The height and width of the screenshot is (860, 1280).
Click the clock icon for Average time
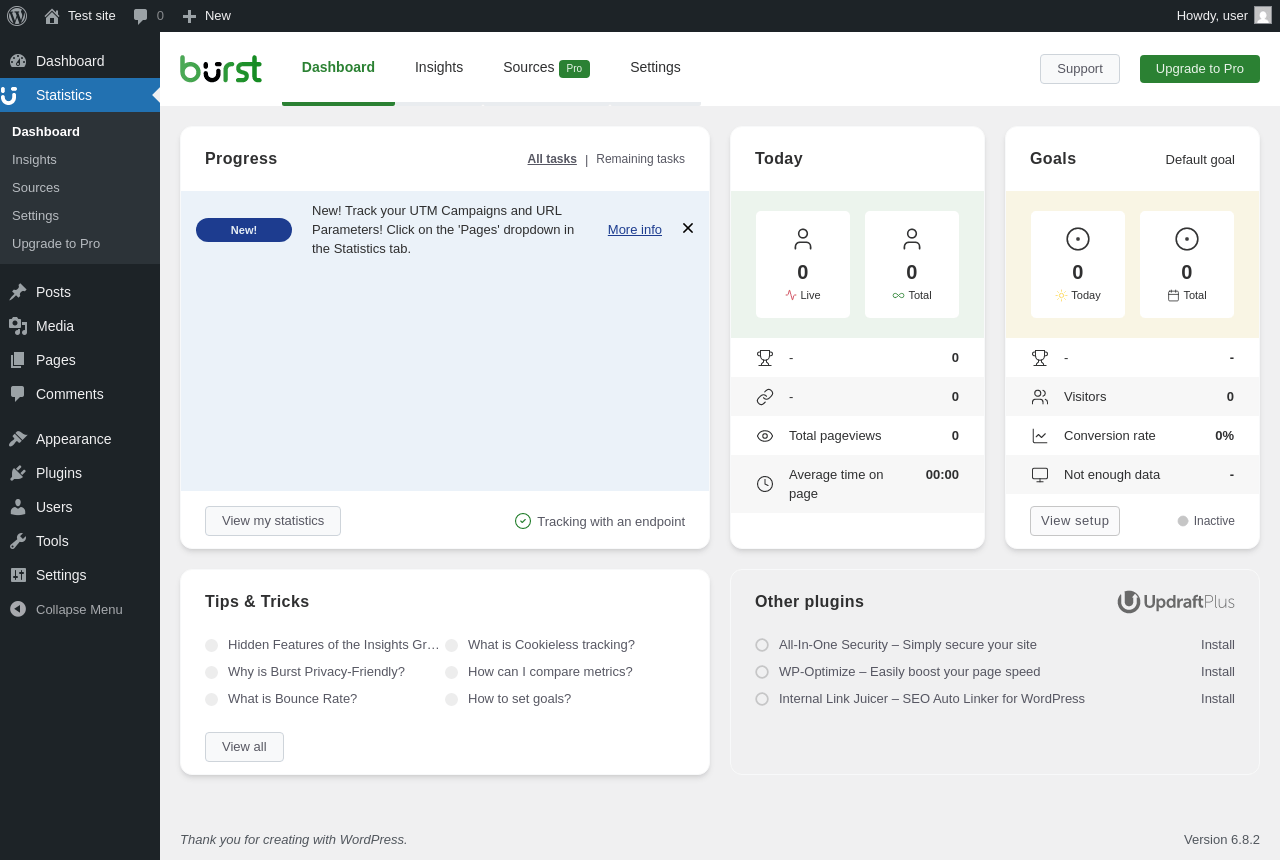pos(765,484)
